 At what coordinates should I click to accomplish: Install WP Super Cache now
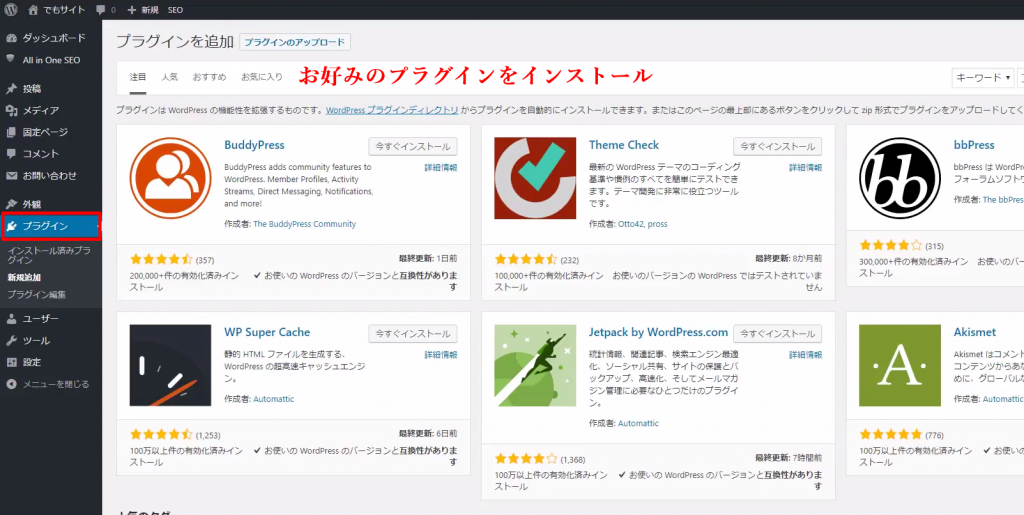click(x=413, y=334)
